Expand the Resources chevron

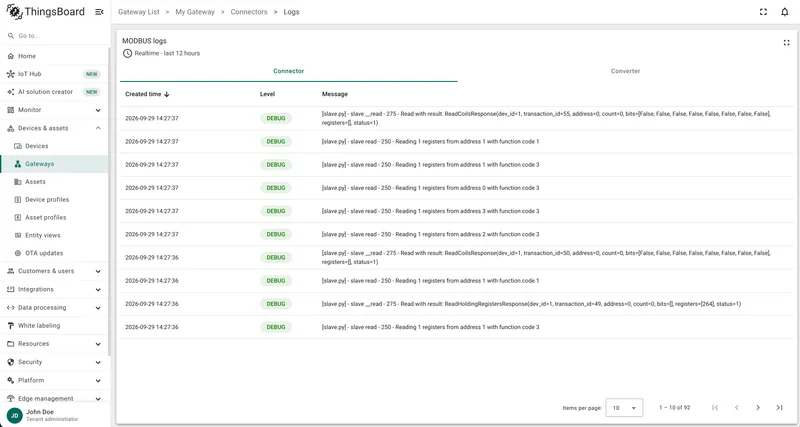coord(98,344)
